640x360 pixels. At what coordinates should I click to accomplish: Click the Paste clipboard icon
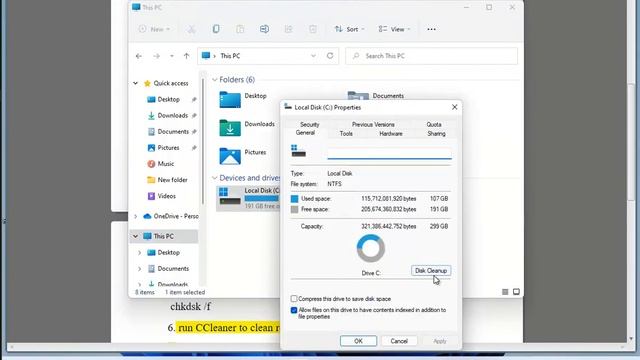coord(240,29)
